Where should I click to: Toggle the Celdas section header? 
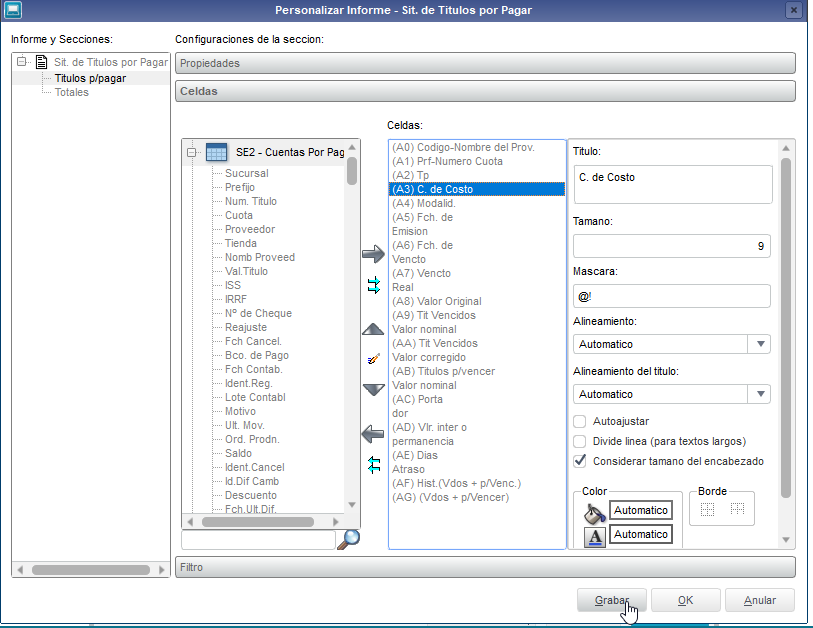[x=485, y=91]
